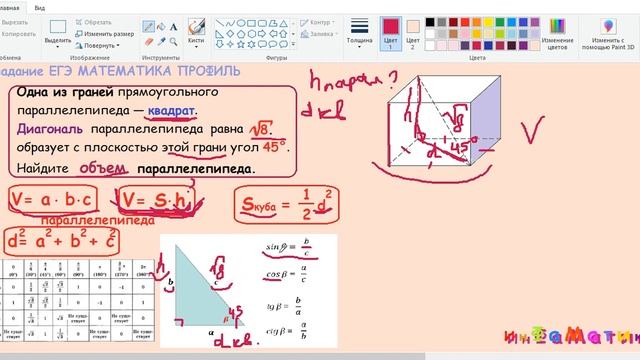The image size is (640, 360).
Task: Pick the green color swatch
Action: (500, 22)
